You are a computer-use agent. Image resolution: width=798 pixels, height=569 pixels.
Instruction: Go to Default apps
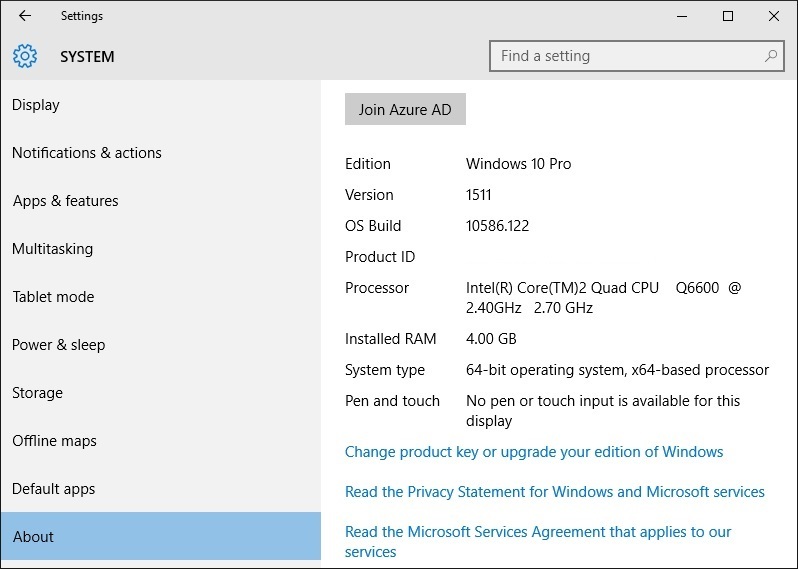point(54,489)
